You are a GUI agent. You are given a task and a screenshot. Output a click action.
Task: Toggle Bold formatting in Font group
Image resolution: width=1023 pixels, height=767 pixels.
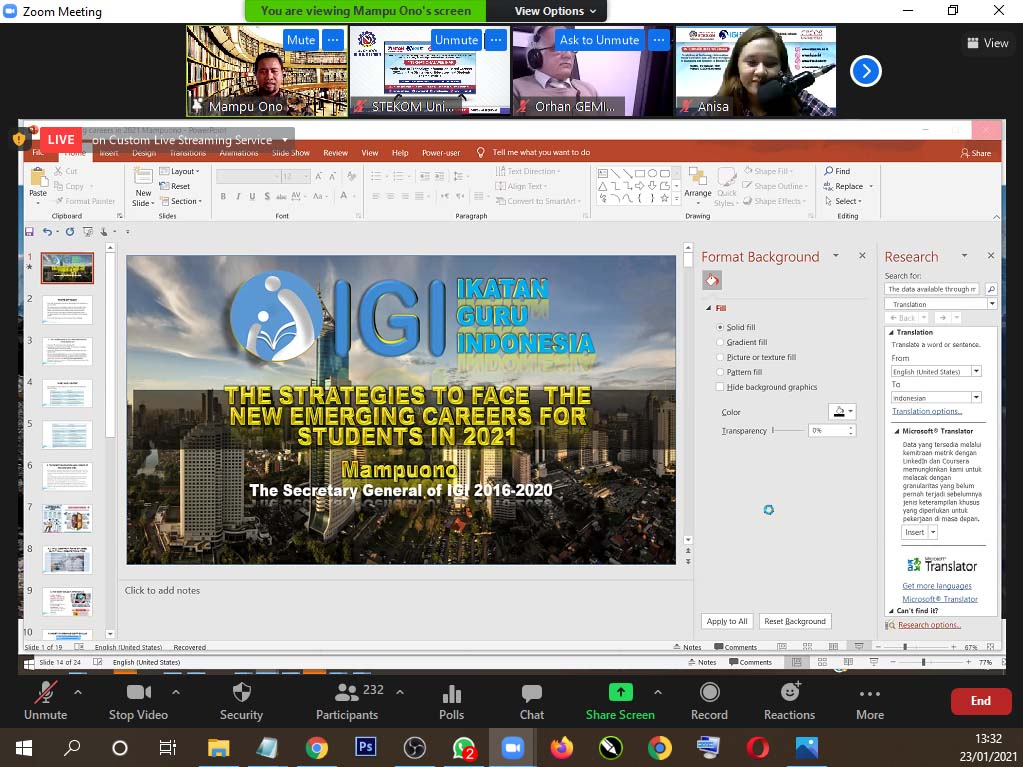(223, 196)
